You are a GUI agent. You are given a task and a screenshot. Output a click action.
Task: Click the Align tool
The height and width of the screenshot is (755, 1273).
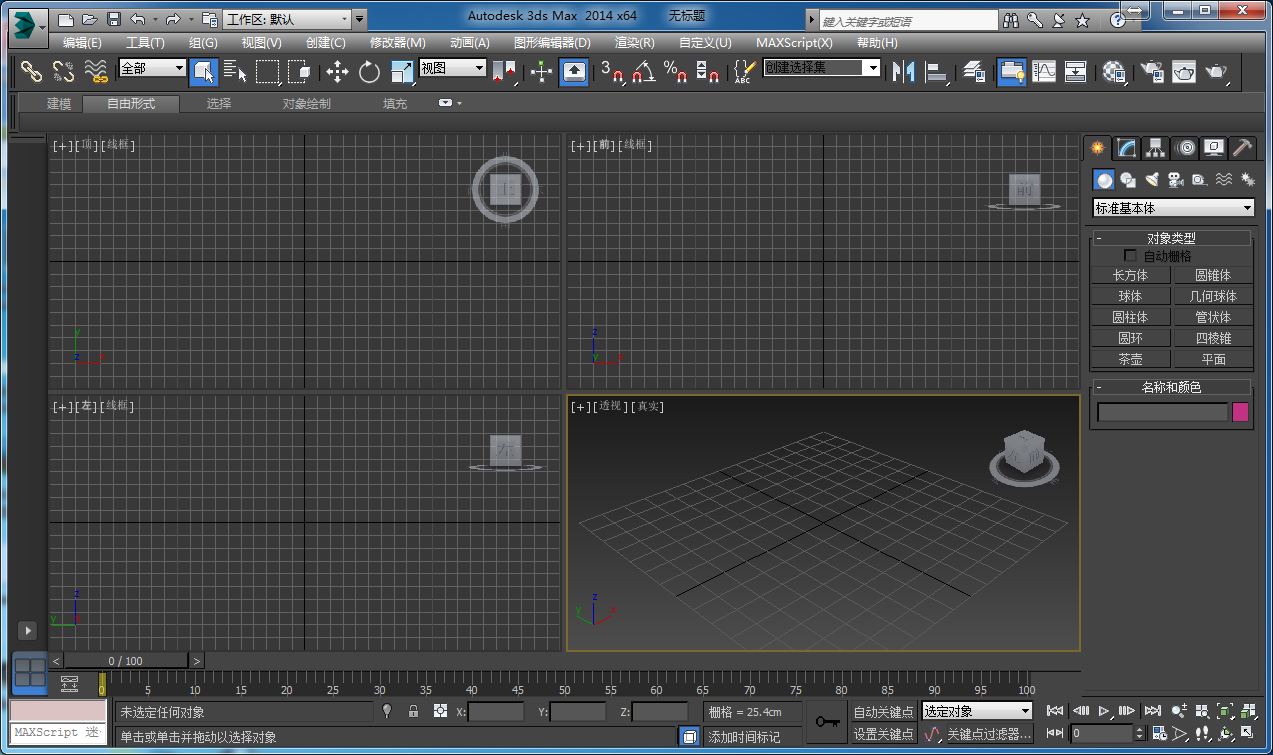tap(936, 71)
